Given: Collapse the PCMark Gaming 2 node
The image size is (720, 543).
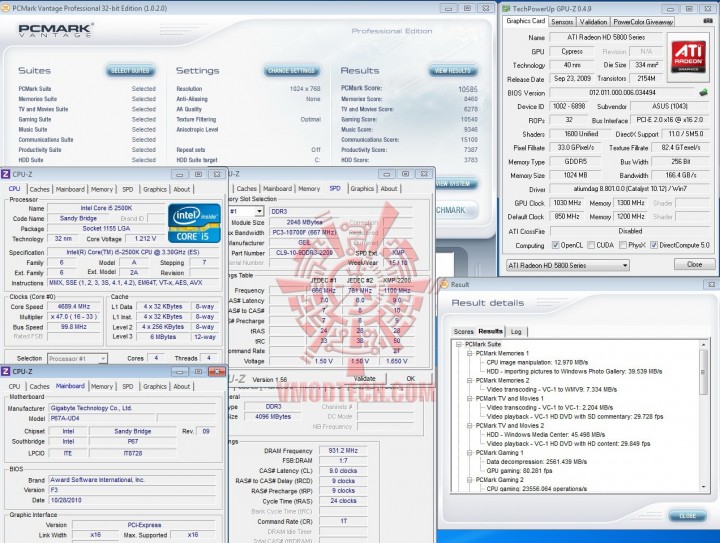Looking at the screenshot, I should (469, 480).
